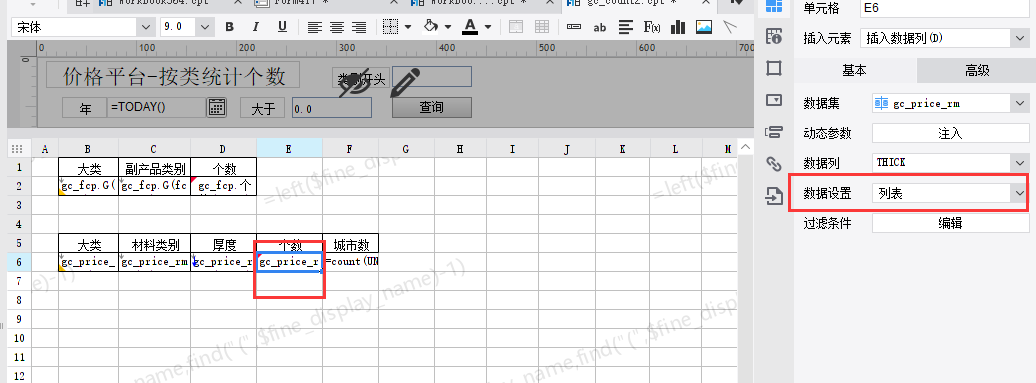
Task: Insert data column element icon
Action: point(574,27)
